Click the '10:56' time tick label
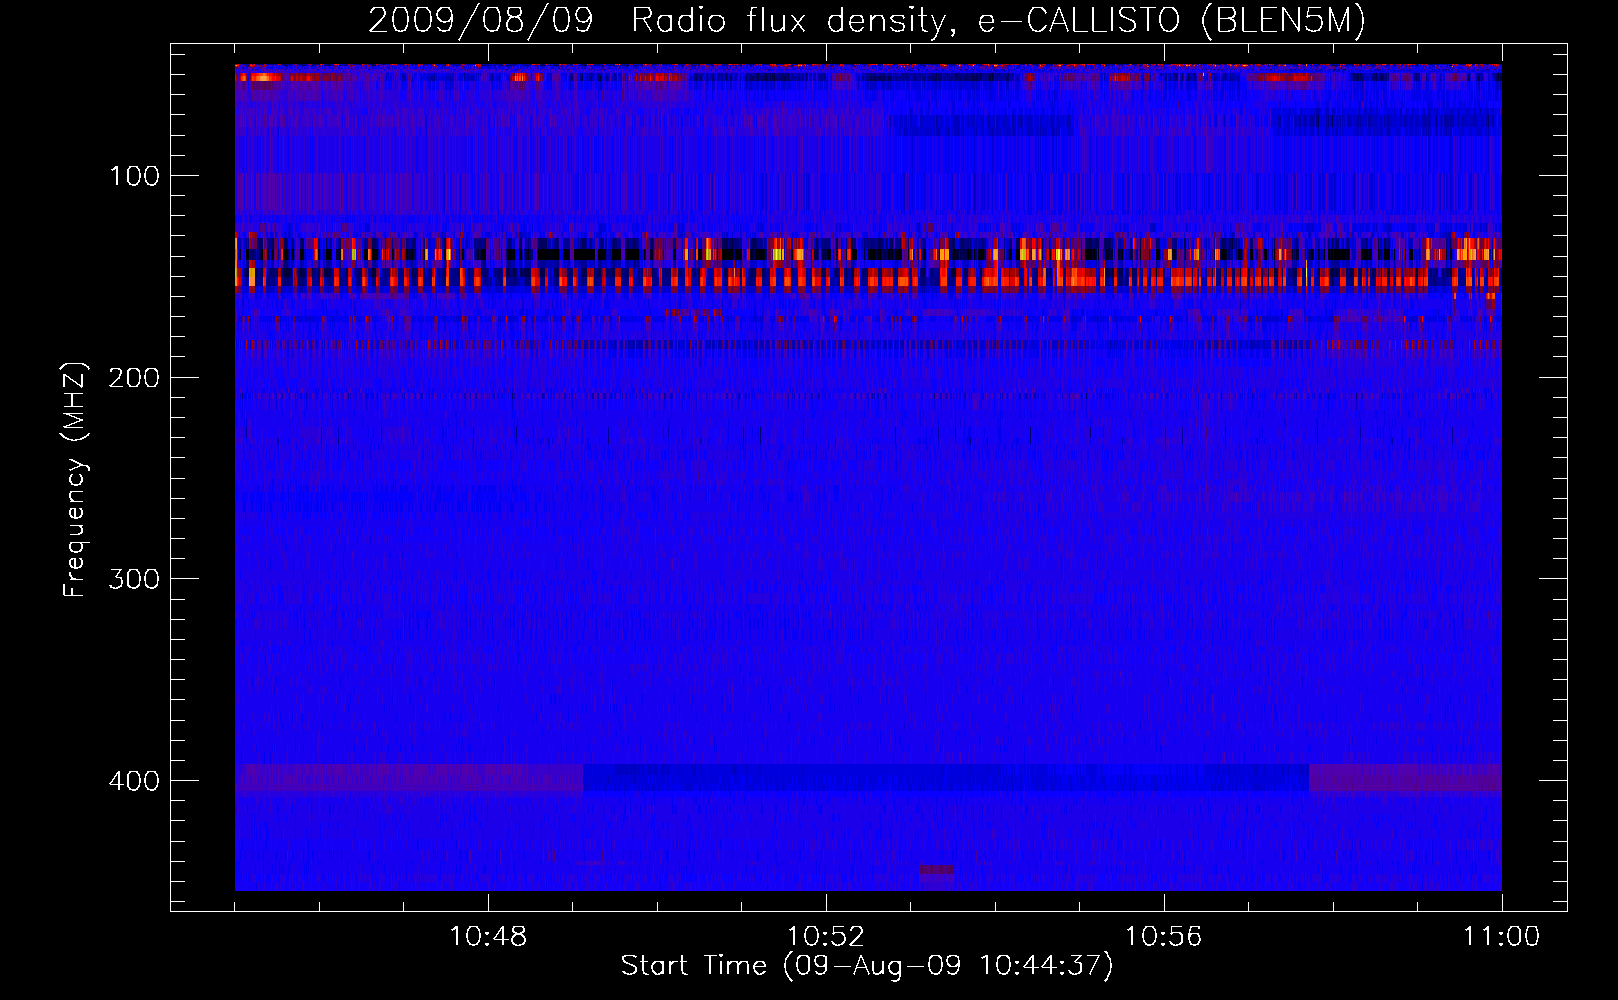The height and width of the screenshot is (1000, 1618). point(1164,937)
